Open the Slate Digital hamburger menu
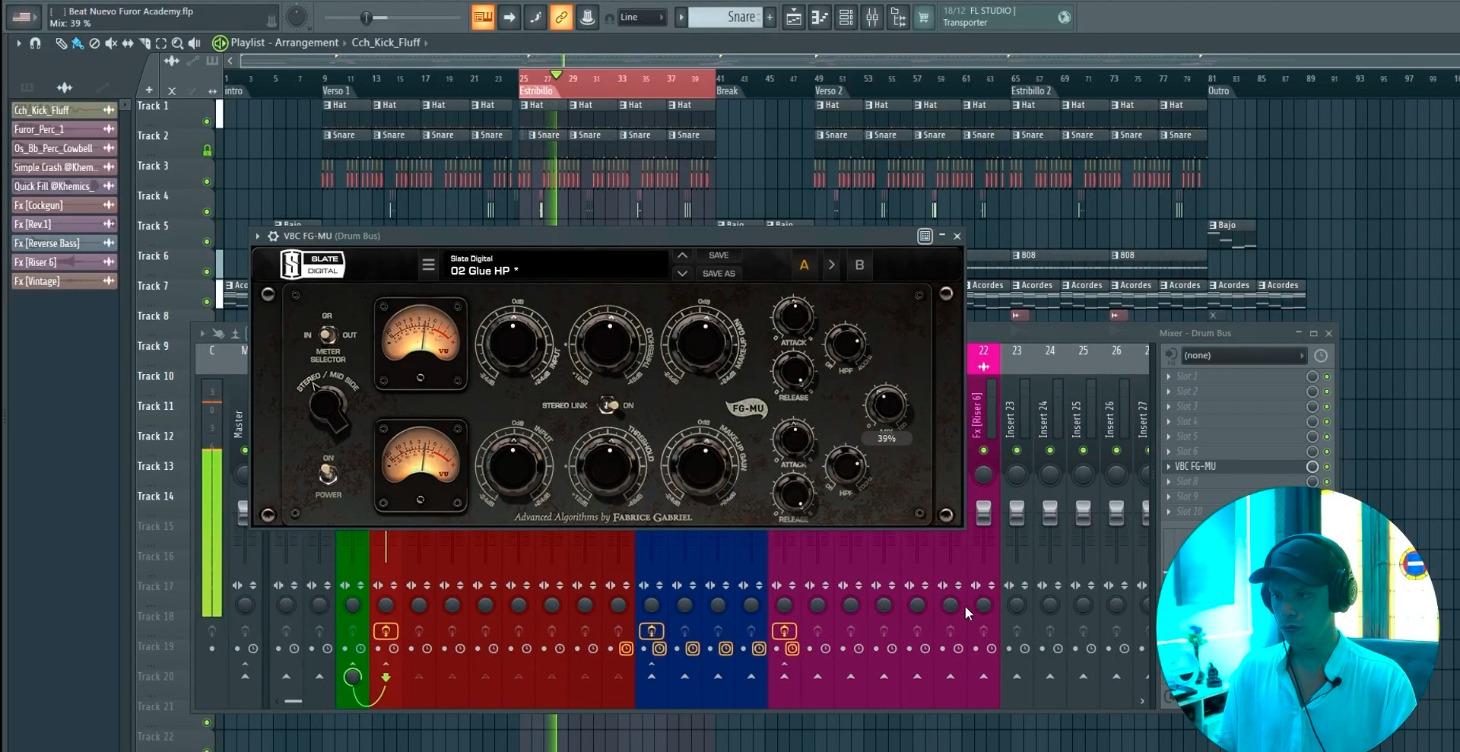Image resolution: width=1460 pixels, height=752 pixels. pos(428,265)
